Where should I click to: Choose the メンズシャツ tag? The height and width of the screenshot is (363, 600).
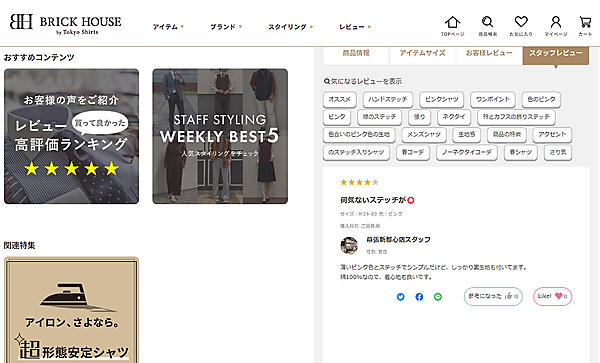(424, 135)
